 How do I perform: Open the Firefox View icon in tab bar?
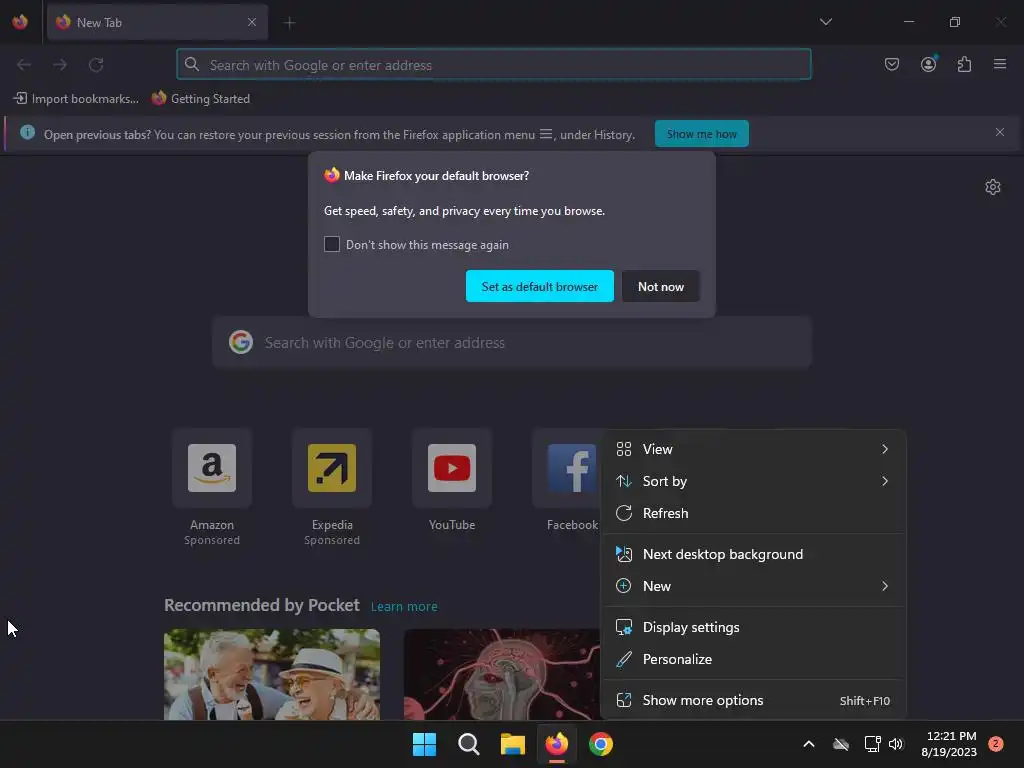[20, 22]
